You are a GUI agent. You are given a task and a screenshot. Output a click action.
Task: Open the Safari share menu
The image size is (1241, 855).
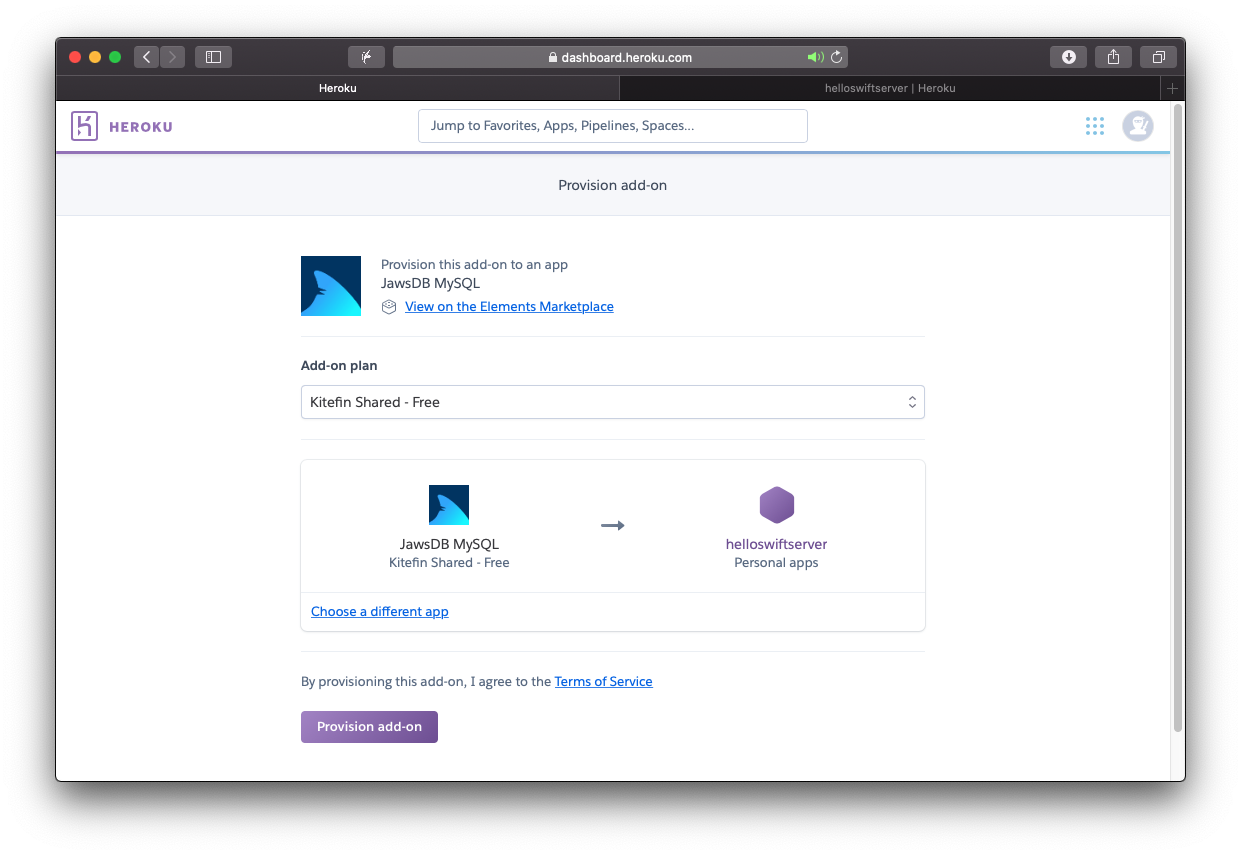pos(1113,57)
